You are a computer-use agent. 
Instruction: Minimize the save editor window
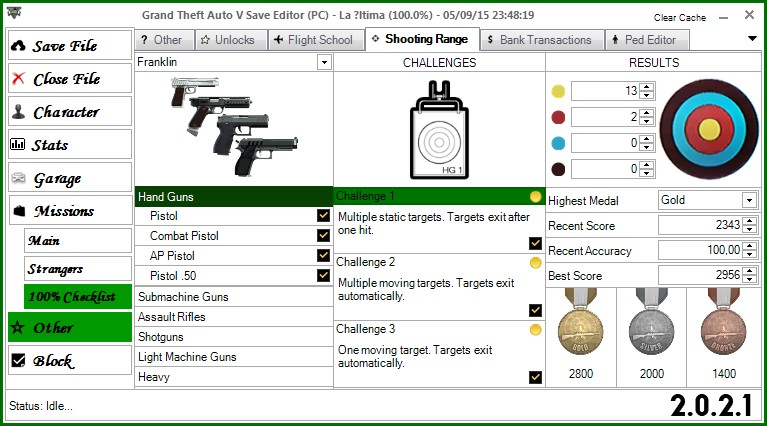click(x=723, y=18)
